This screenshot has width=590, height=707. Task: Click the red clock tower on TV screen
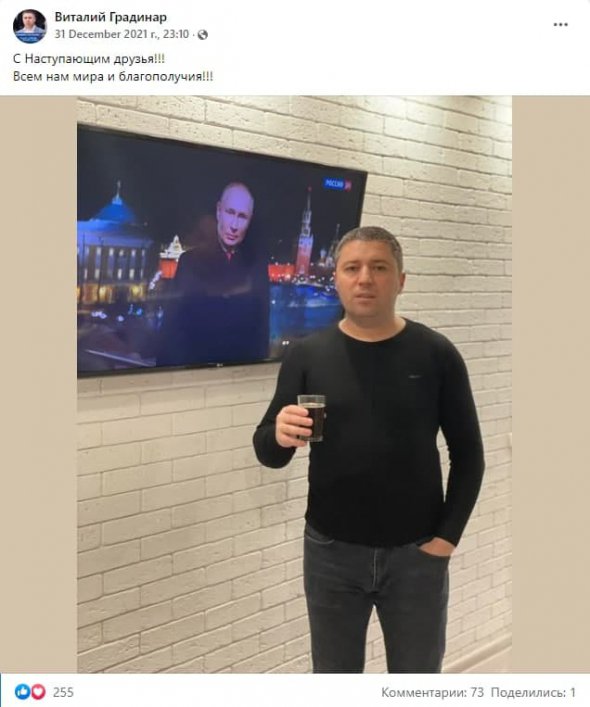click(x=306, y=232)
